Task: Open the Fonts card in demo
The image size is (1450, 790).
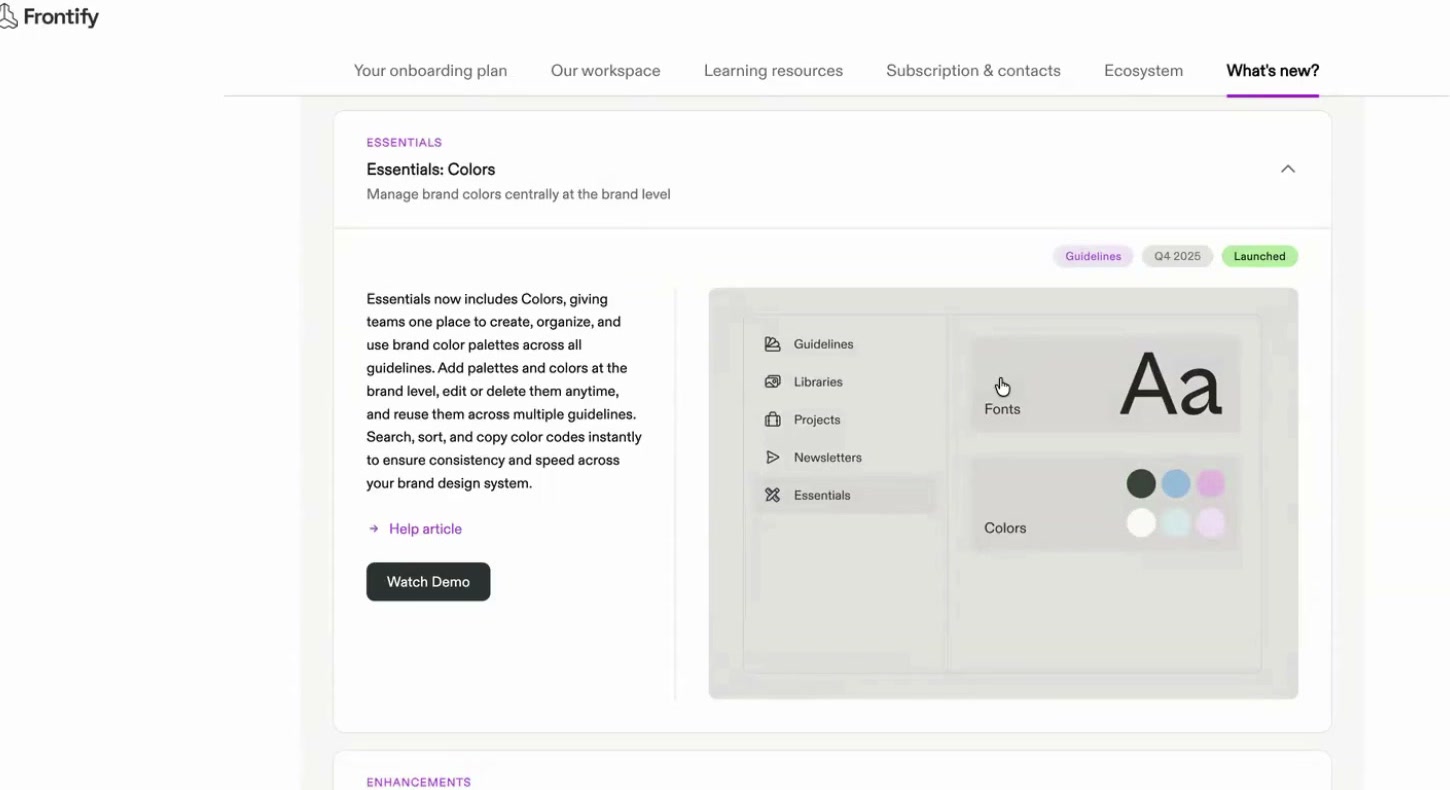Action: coord(1106,385)
